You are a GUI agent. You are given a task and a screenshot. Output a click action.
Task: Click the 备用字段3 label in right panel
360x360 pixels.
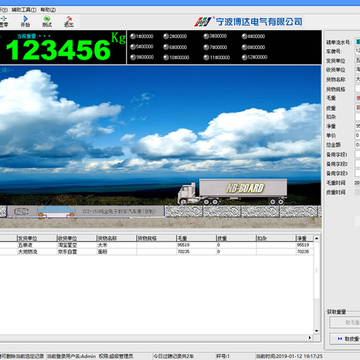337,173
